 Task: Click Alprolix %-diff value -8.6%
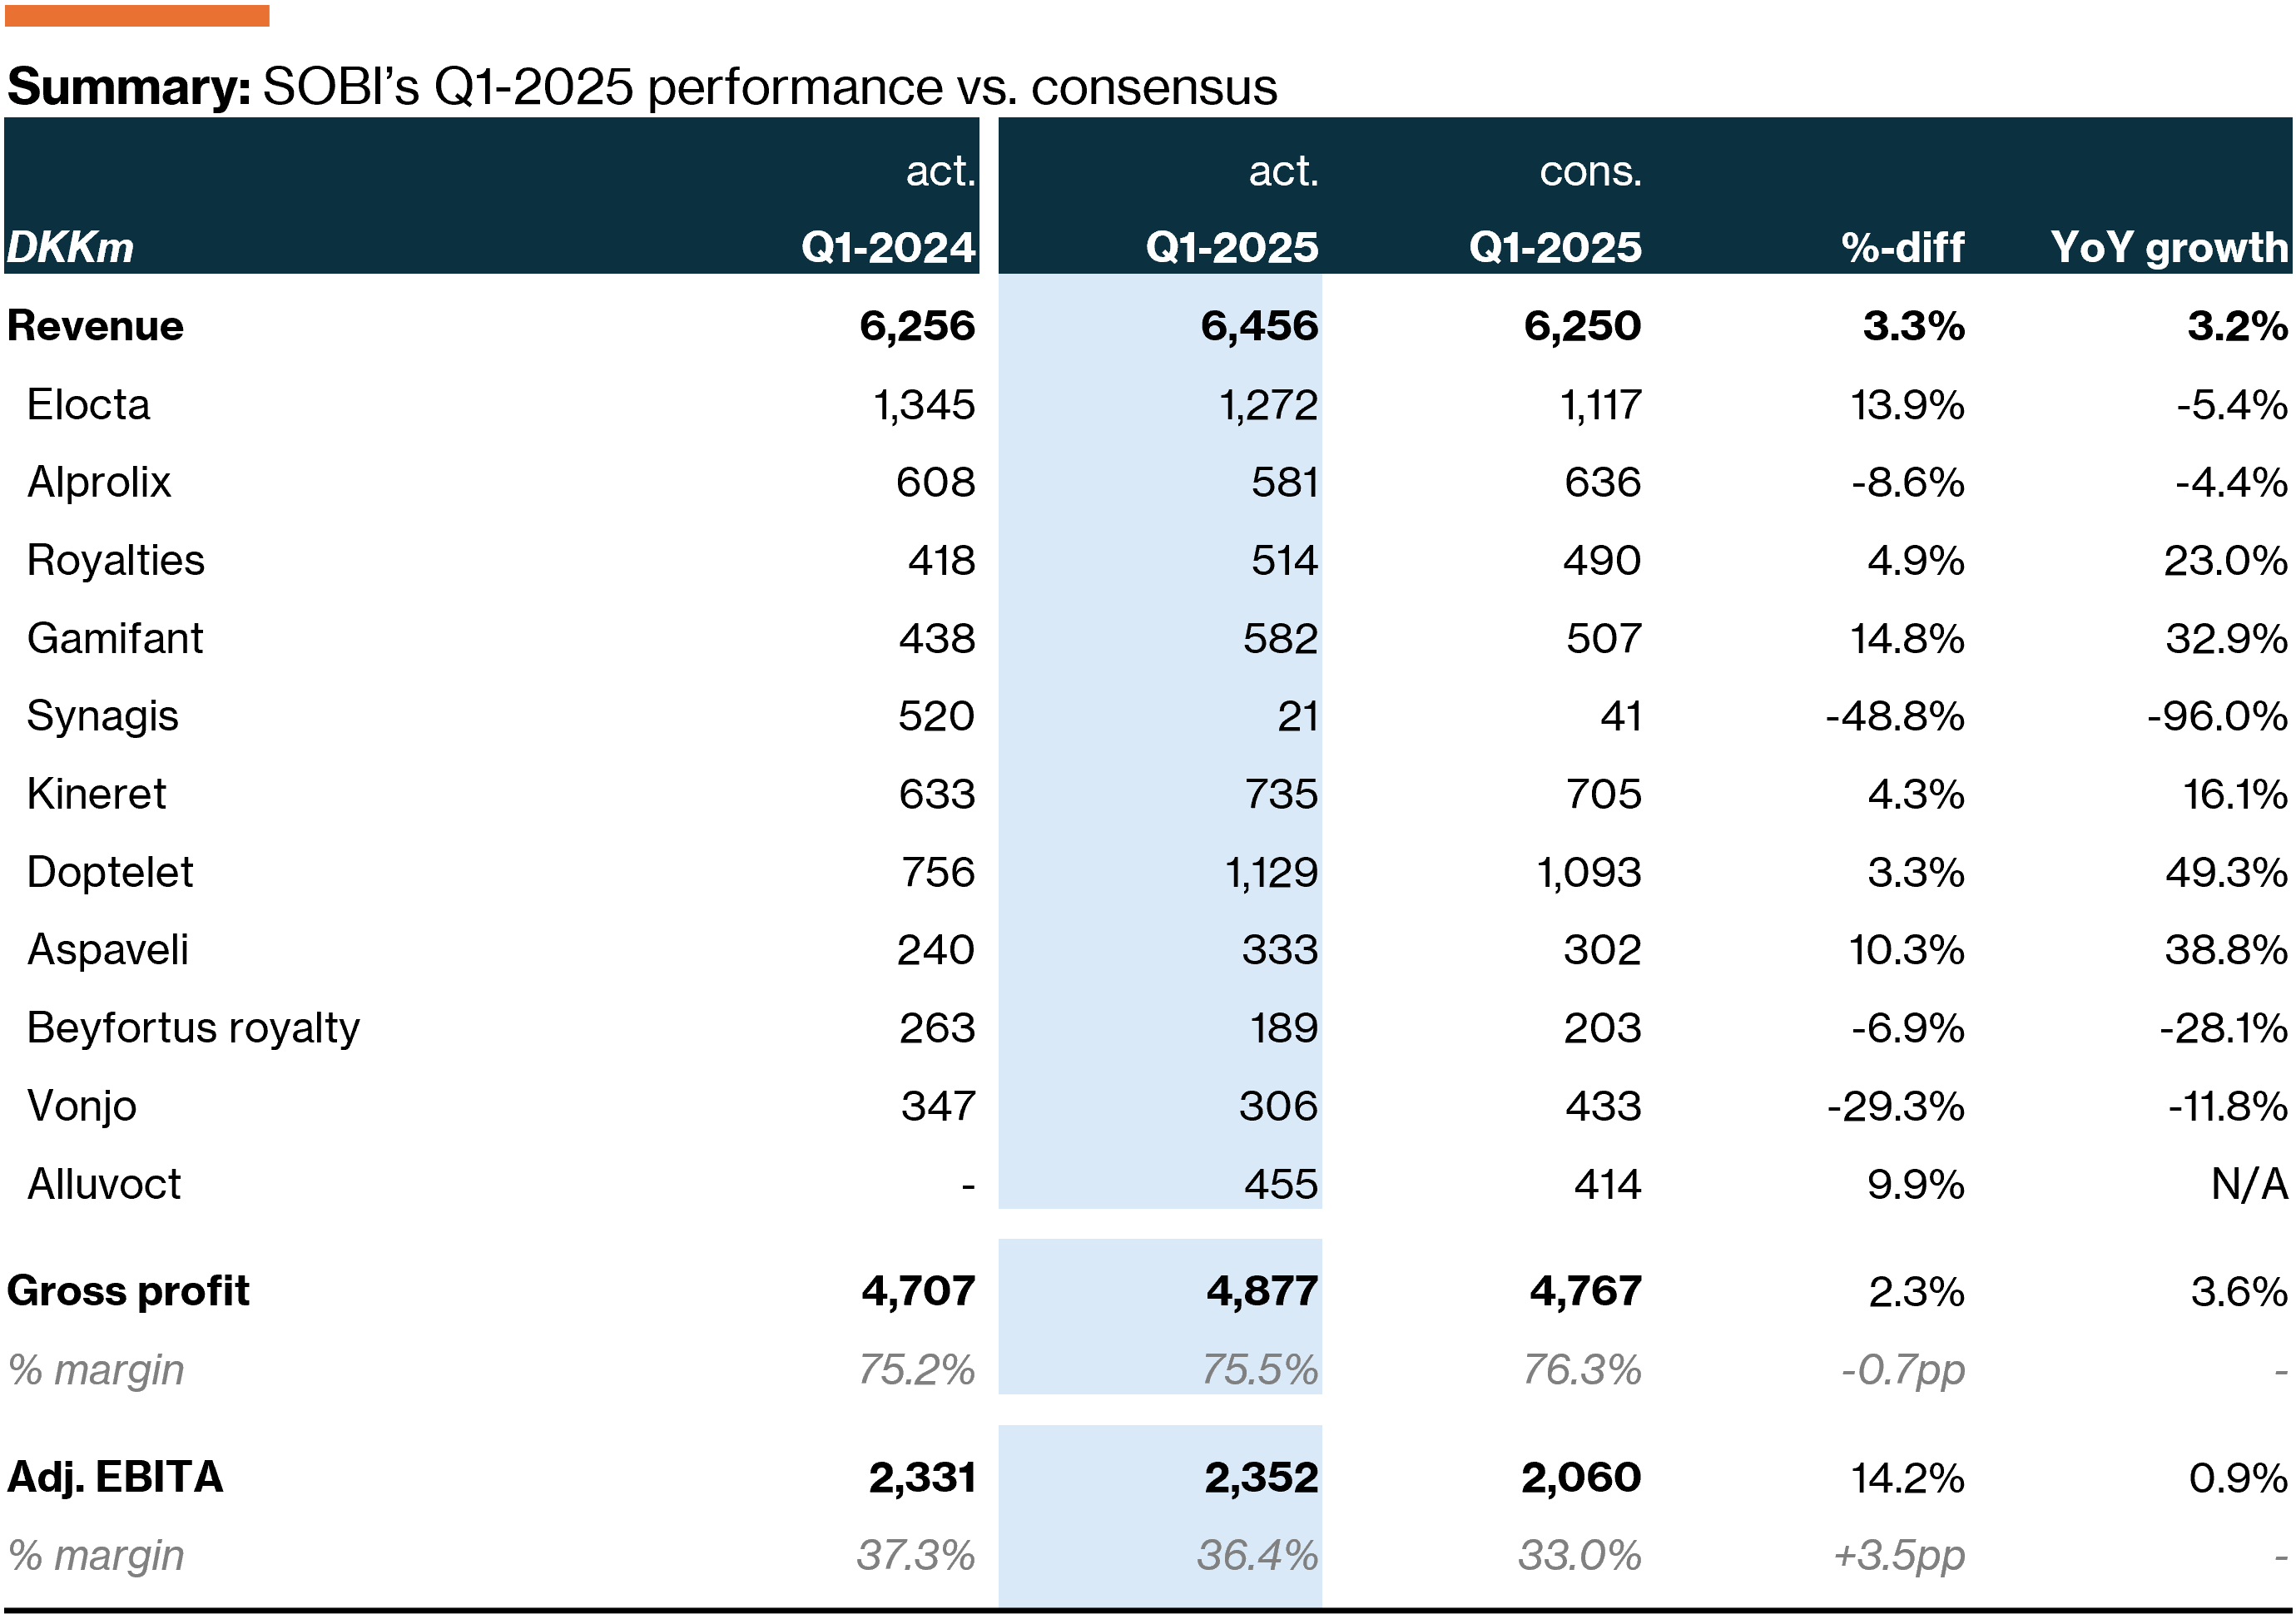[x=1908, y=482]
